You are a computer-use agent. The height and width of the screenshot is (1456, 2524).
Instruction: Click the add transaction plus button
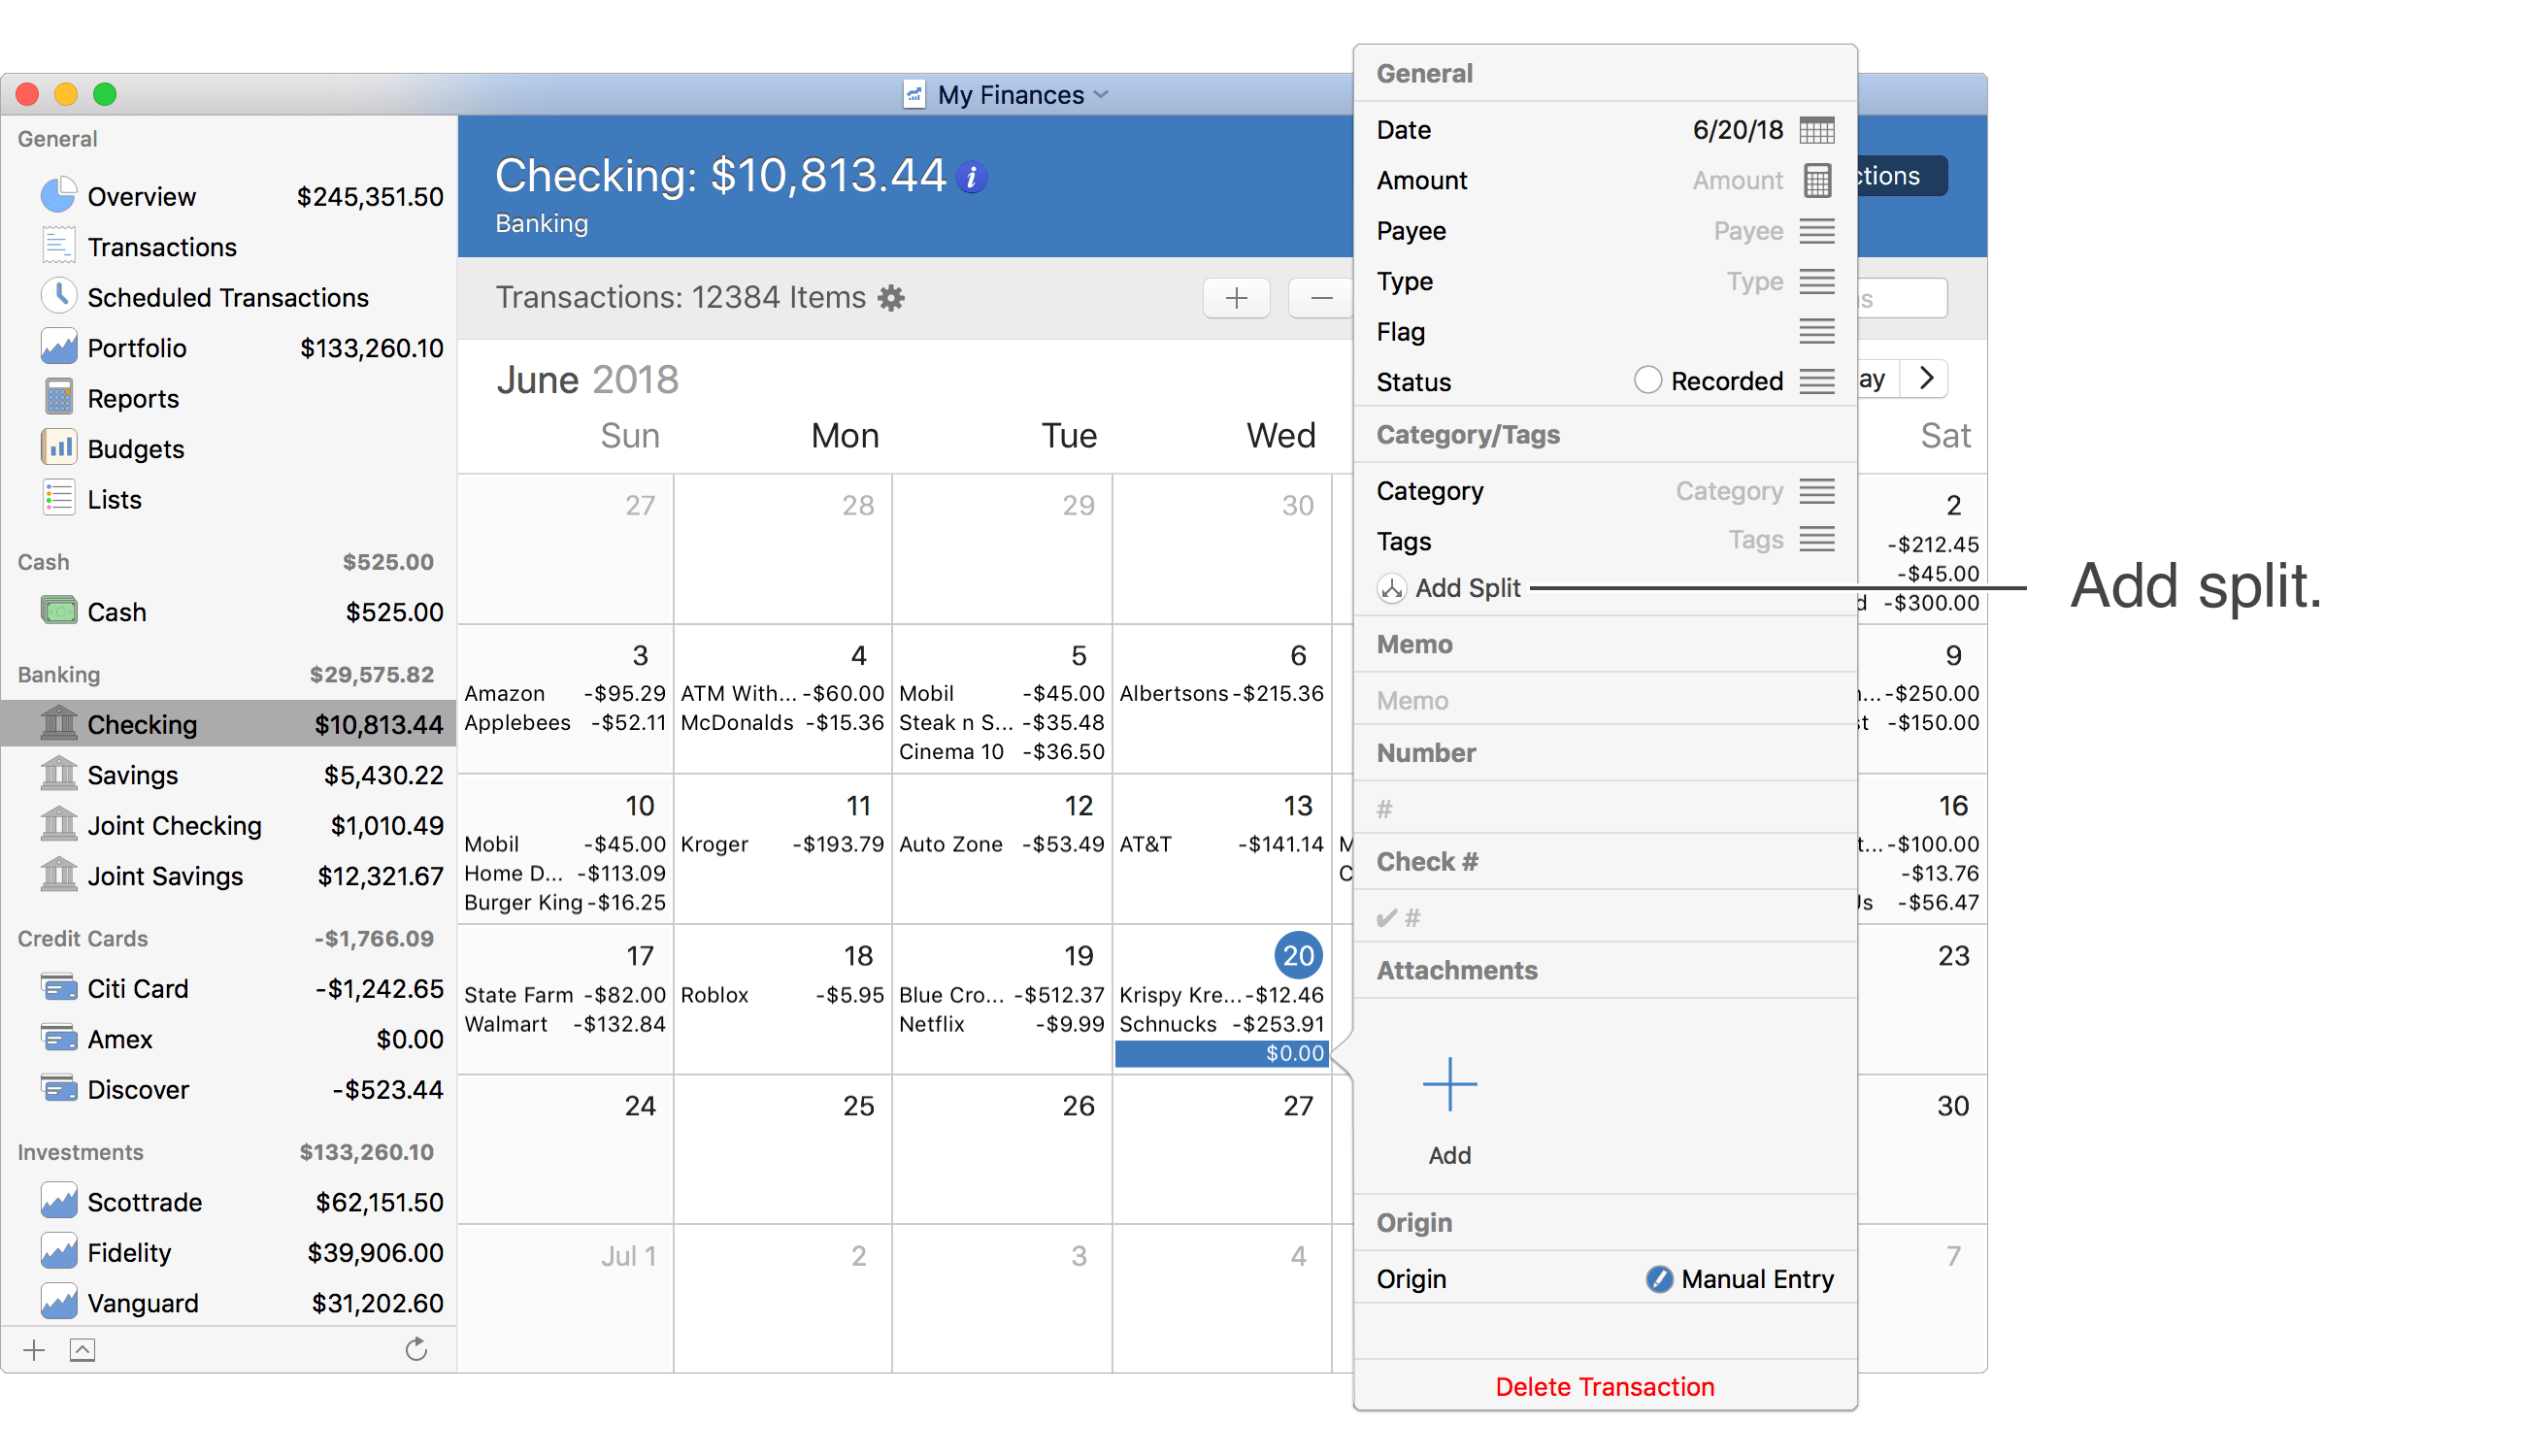pyautogui.click(x=1238, y=296)
